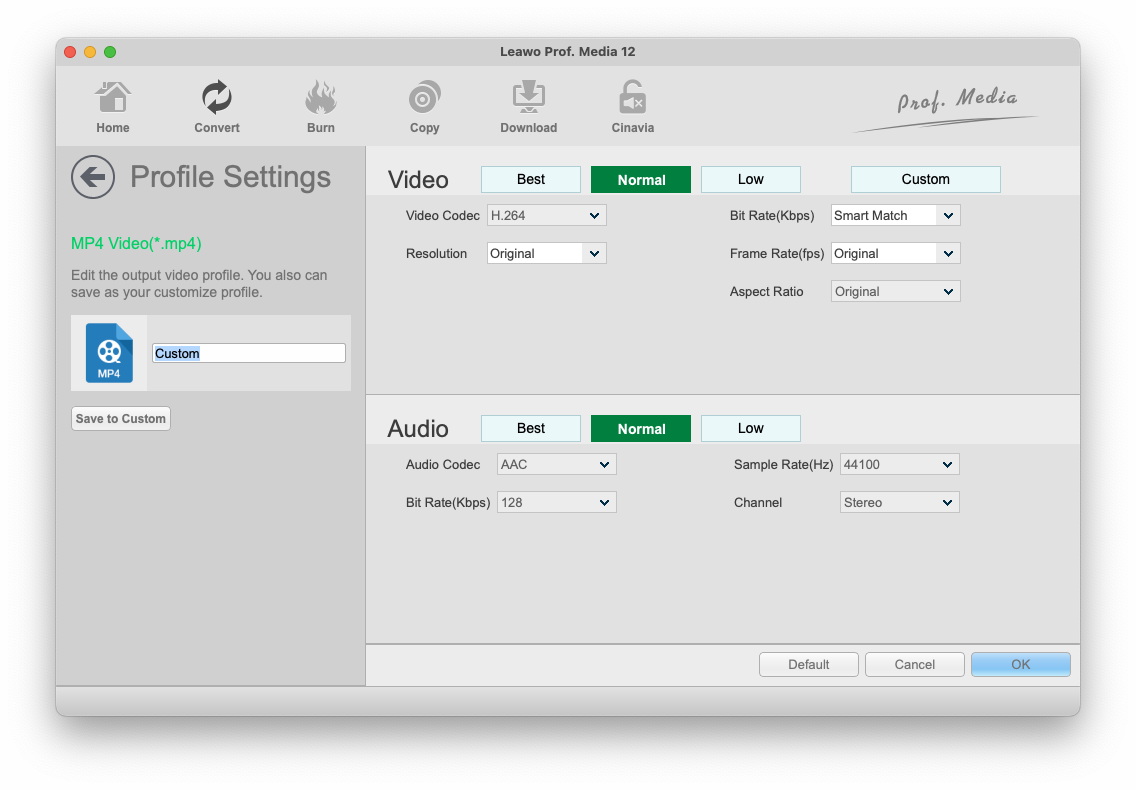Image resolution: width=1136 pixels, height=790 pixels.
Task: Open the Burn flame icon
Action: (321, 100)
